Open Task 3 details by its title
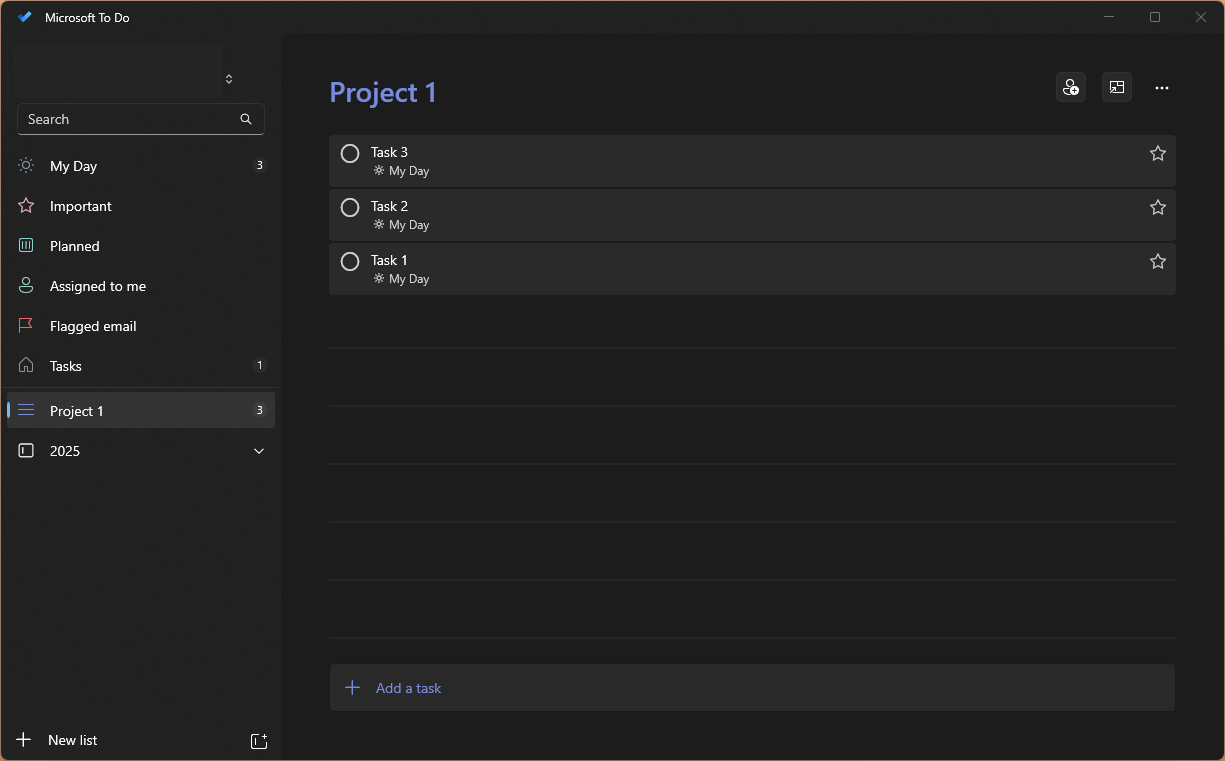The width and height of the screenshot is (1225, 761). [389, 152]
